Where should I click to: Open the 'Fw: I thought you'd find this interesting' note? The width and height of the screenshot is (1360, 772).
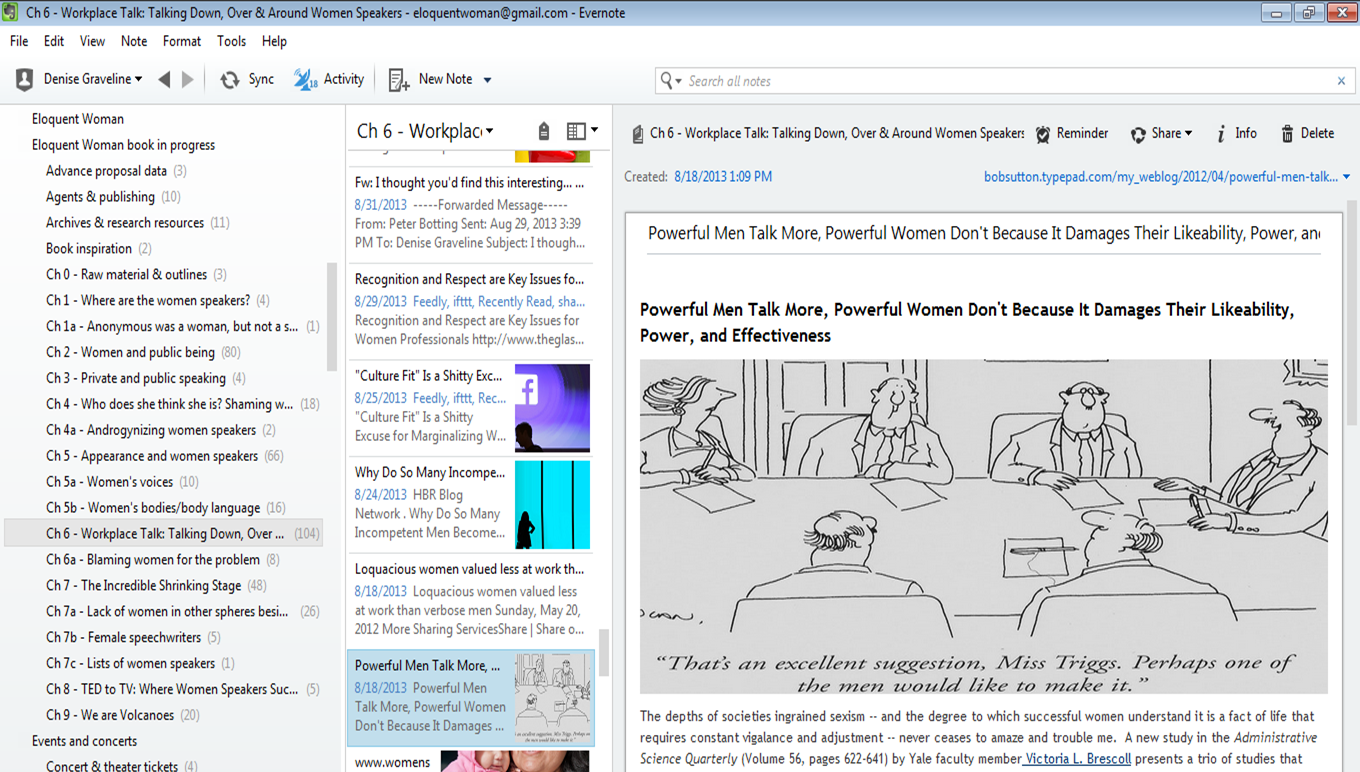click(x=470, y=212)
